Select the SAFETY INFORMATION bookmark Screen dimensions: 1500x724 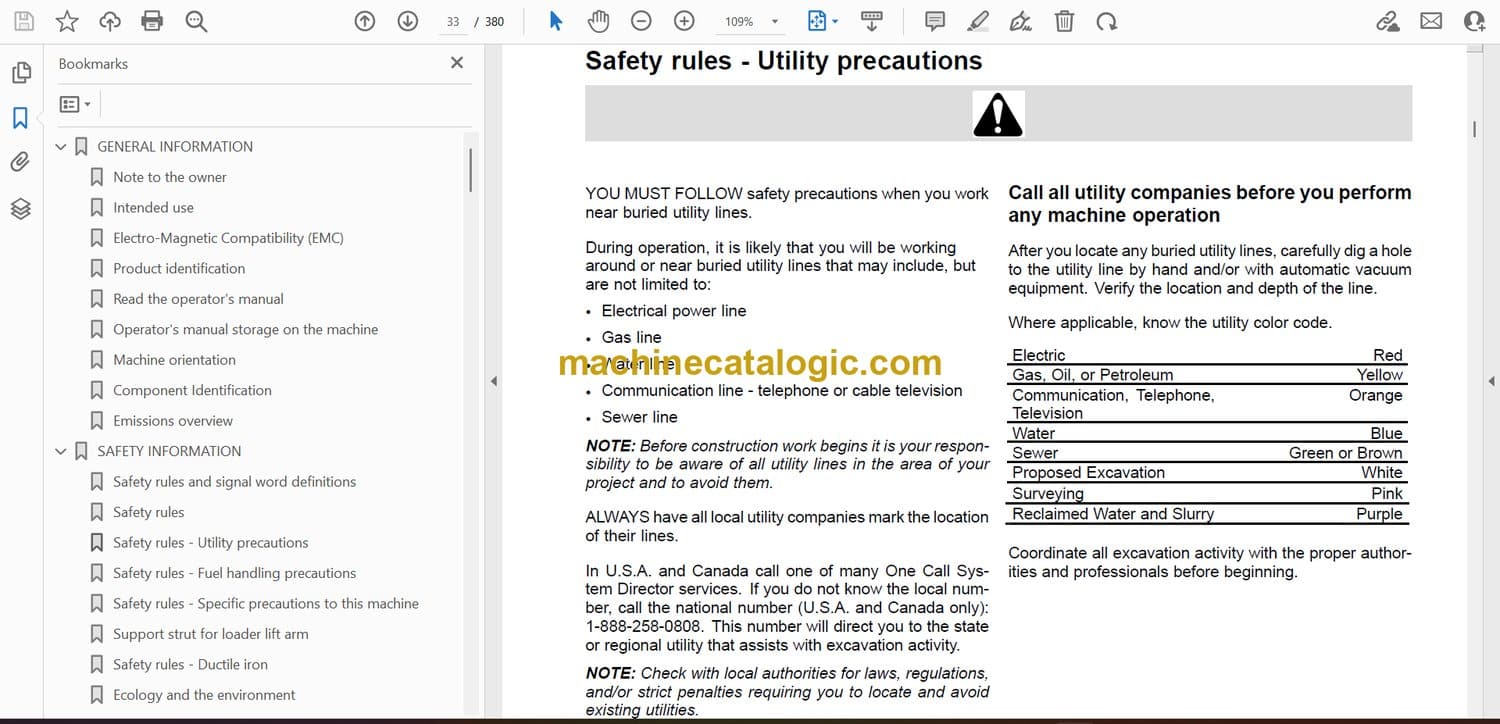pos(169,451)
